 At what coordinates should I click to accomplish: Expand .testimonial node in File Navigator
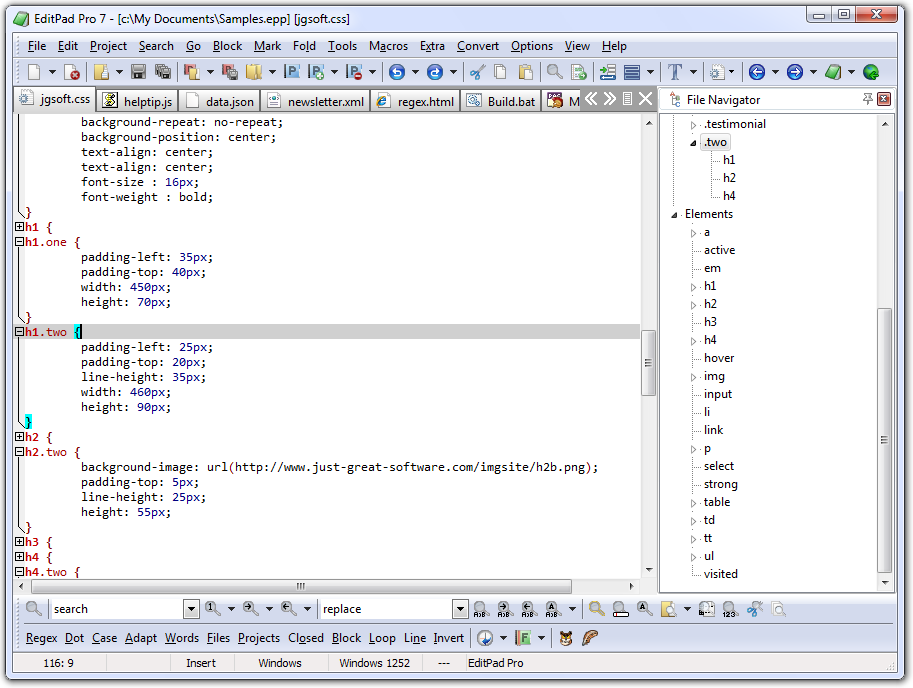click(693, 125)
